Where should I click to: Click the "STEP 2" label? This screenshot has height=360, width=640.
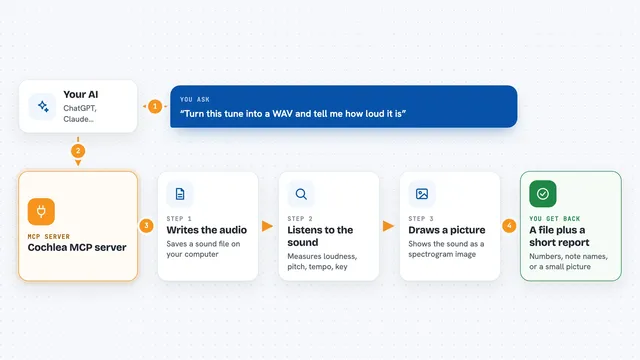point(300,219)
